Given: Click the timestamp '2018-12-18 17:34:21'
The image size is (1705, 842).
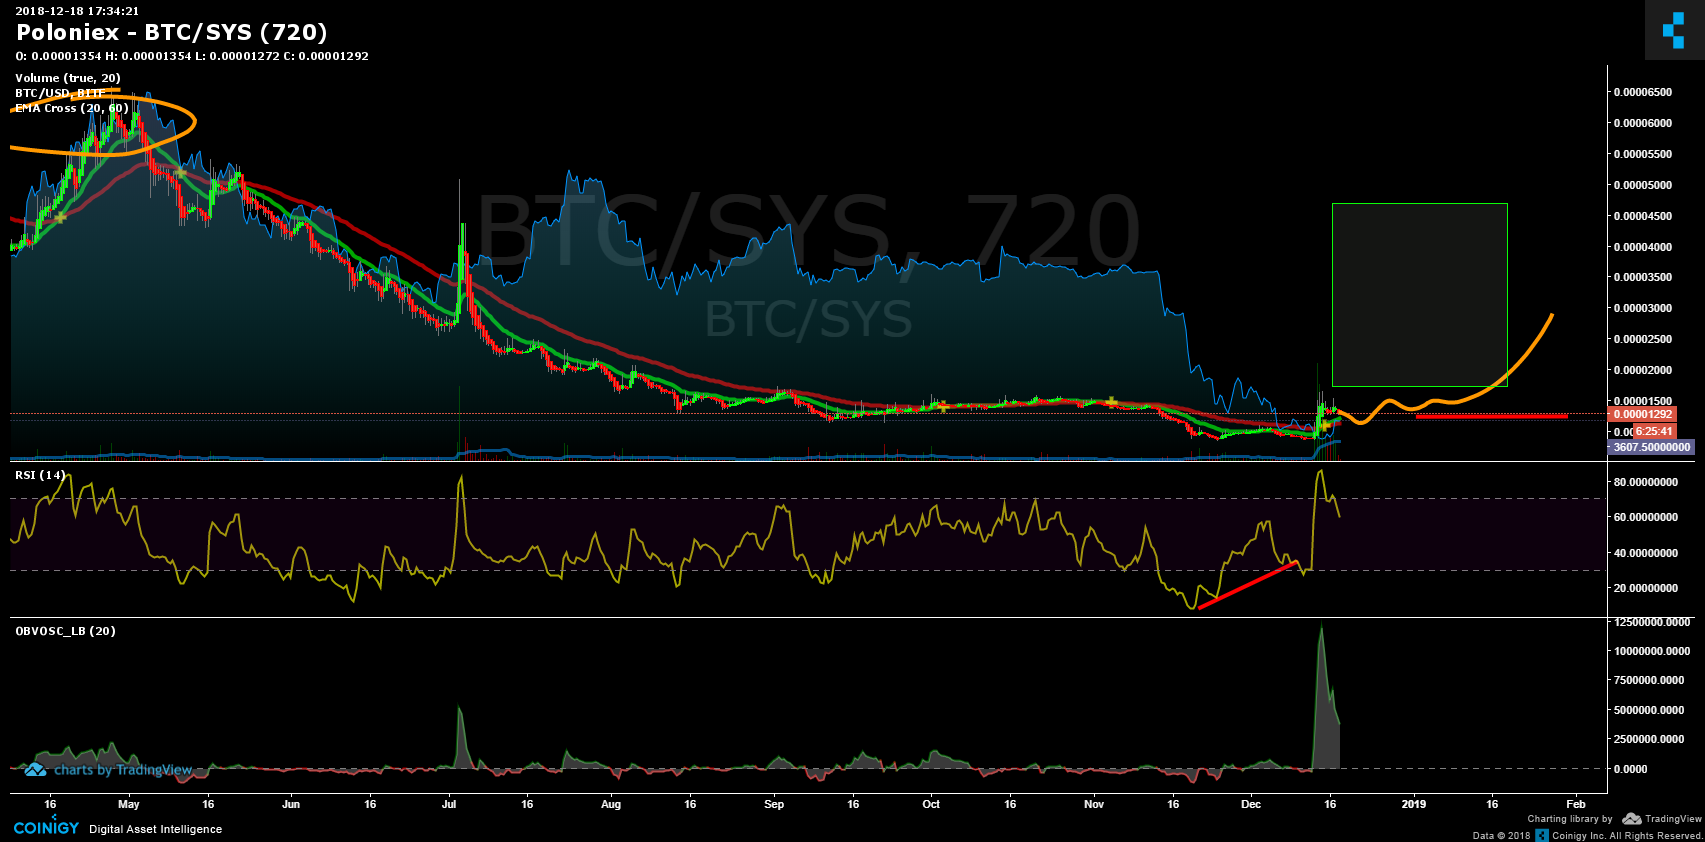Looking at the screenshot, I should click(77, 11).
